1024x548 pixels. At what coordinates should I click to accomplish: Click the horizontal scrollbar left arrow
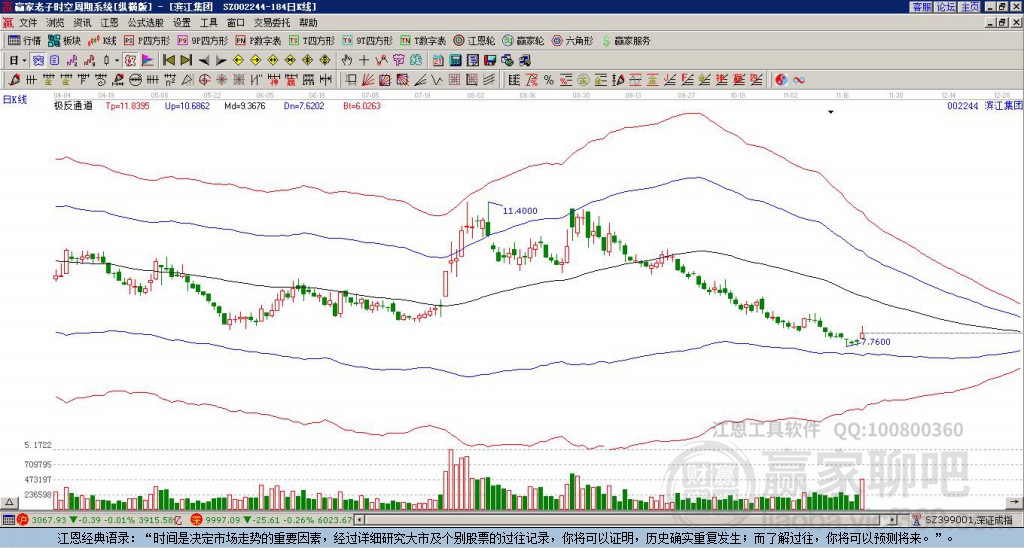click(360, 520)
